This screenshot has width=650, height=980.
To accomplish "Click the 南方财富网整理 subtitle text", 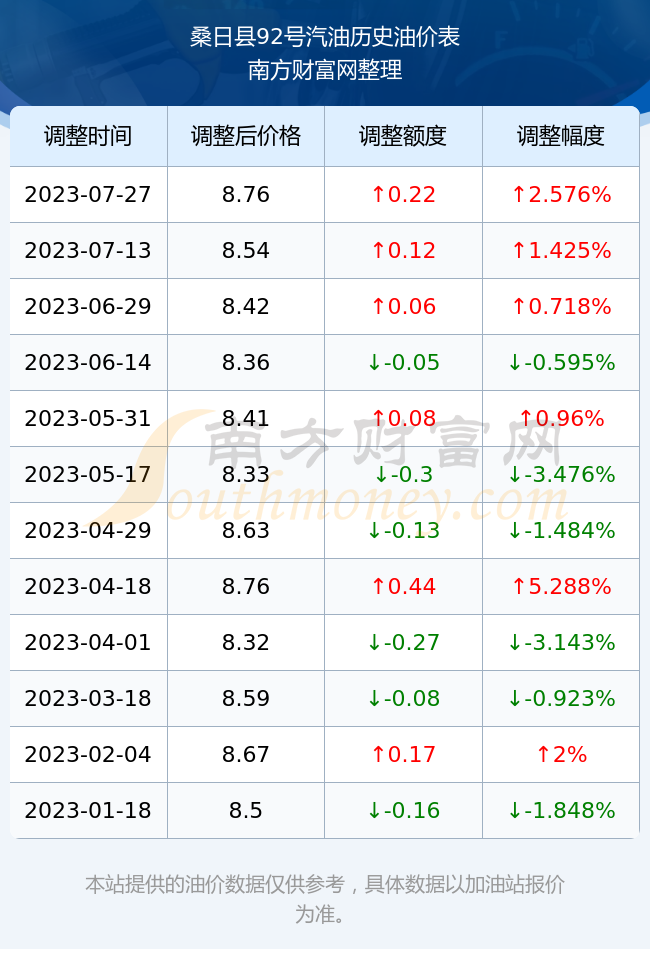I will tap(325, 69).
